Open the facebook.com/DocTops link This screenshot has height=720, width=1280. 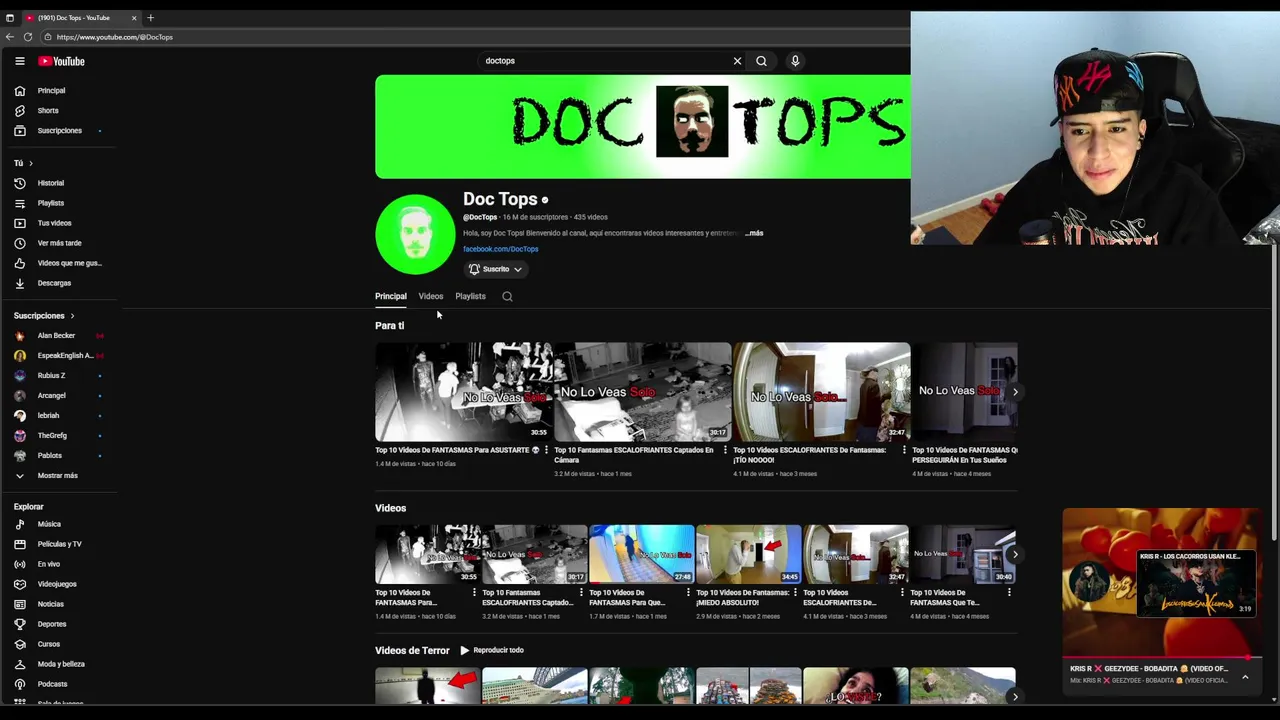(500, 249)
